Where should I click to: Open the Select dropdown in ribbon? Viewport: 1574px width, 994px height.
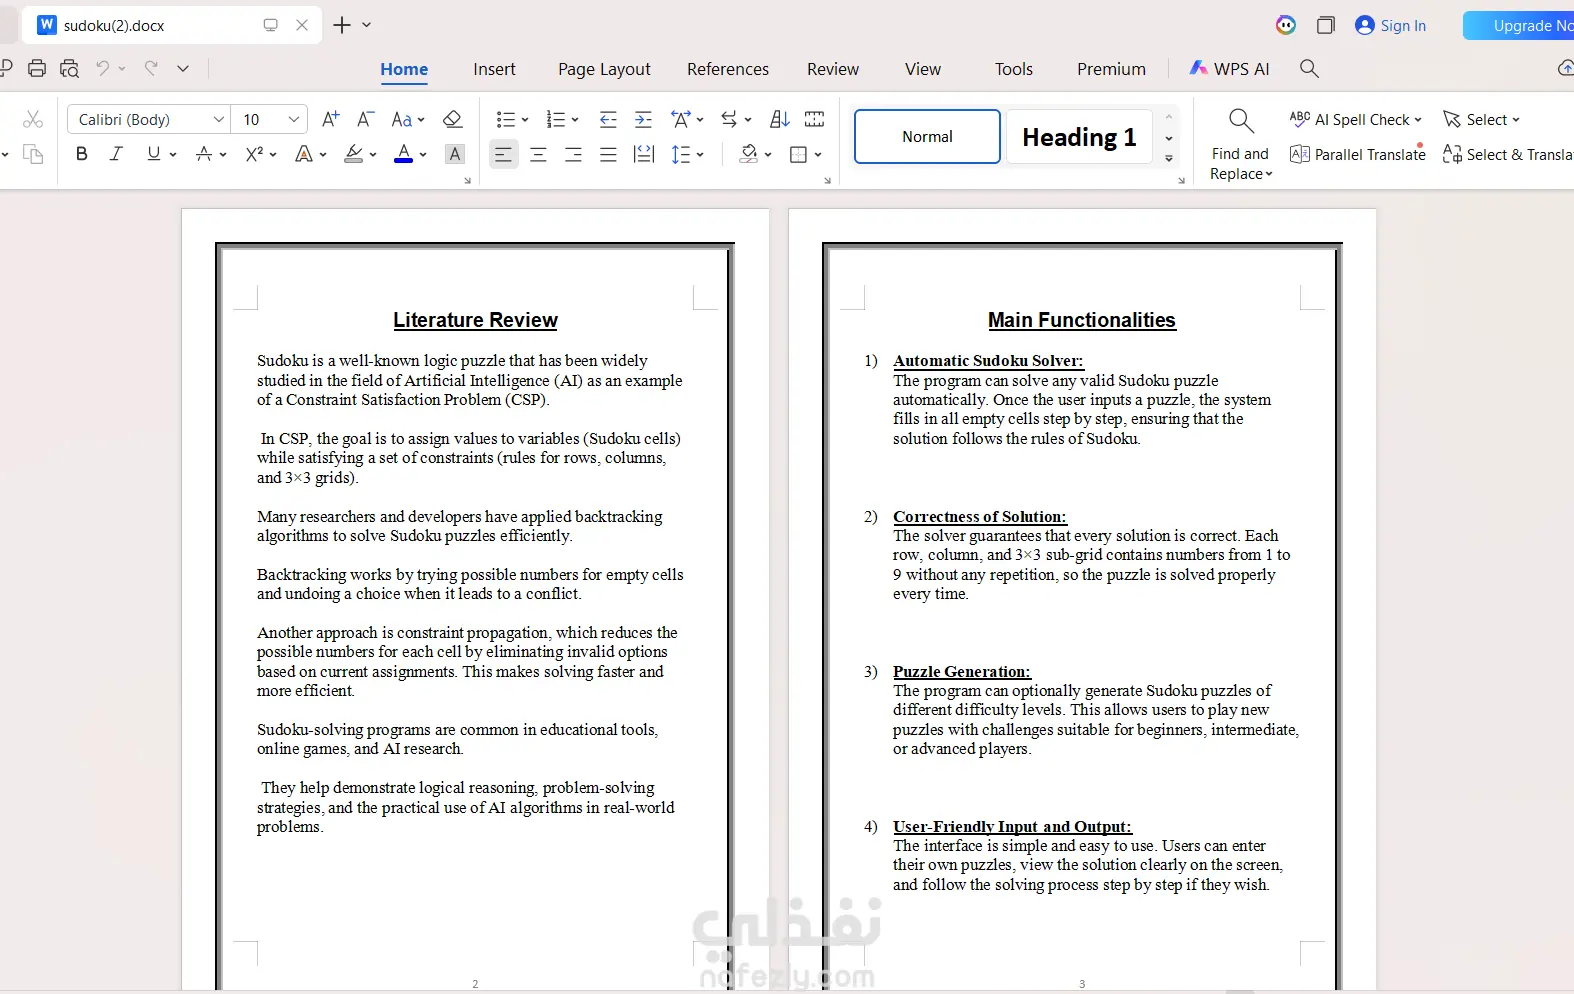[1481, 119]
